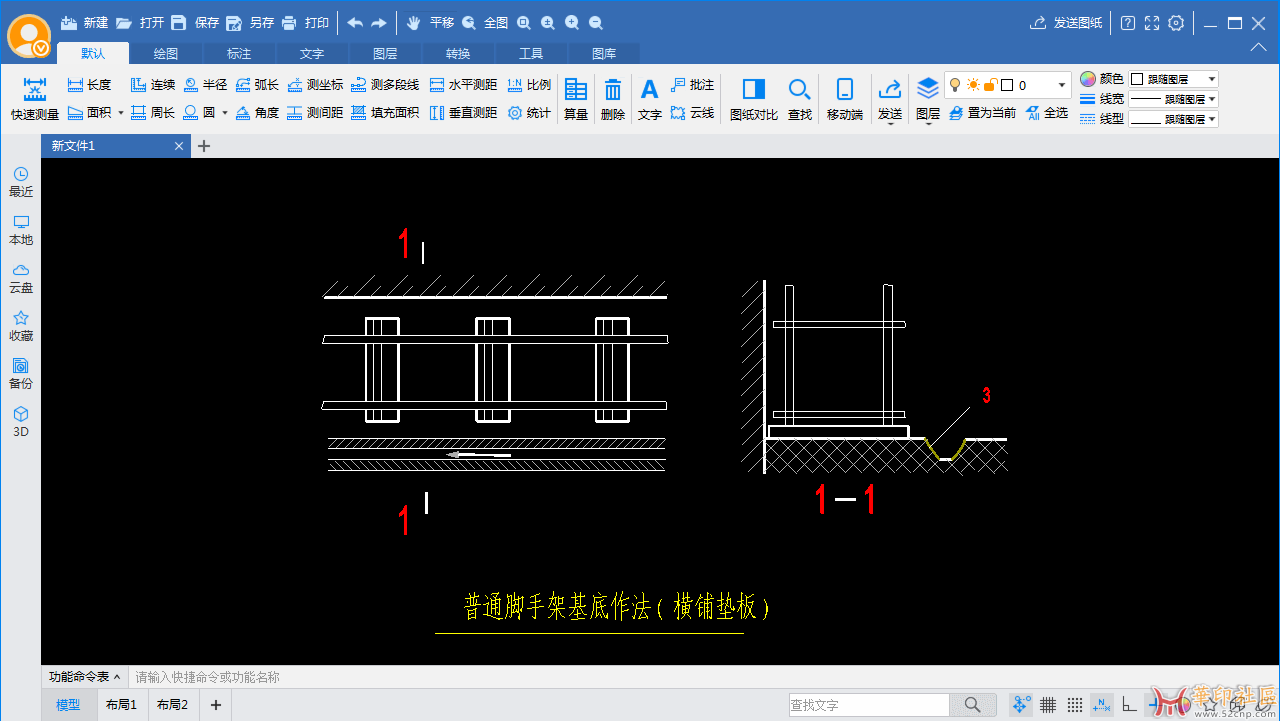
Task: Open the Text (文字) ribbon tab
Action: (312, 54)
